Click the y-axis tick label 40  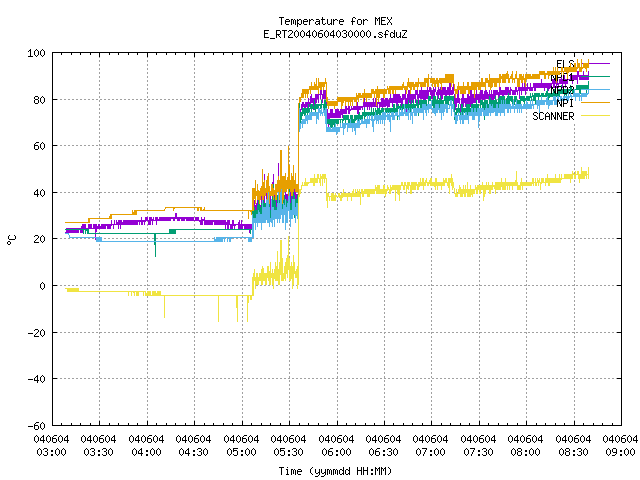40,193
